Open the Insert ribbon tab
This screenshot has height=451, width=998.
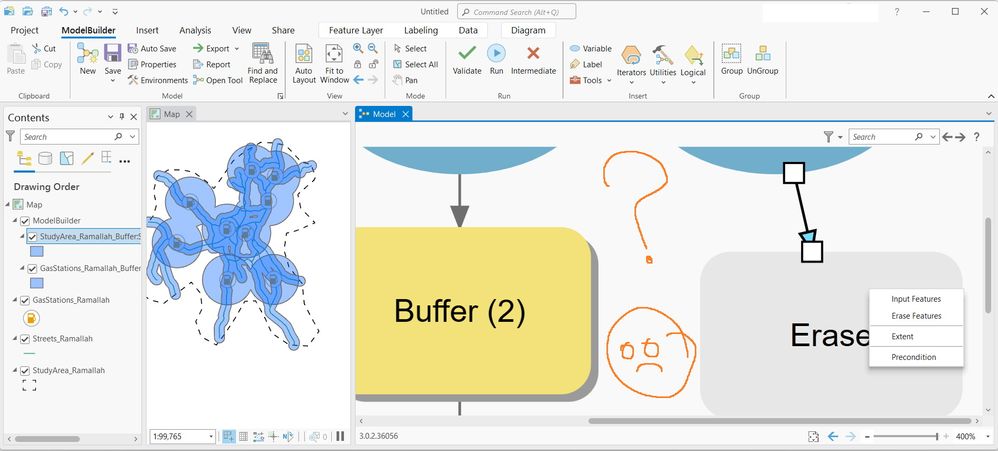point(147,30)
